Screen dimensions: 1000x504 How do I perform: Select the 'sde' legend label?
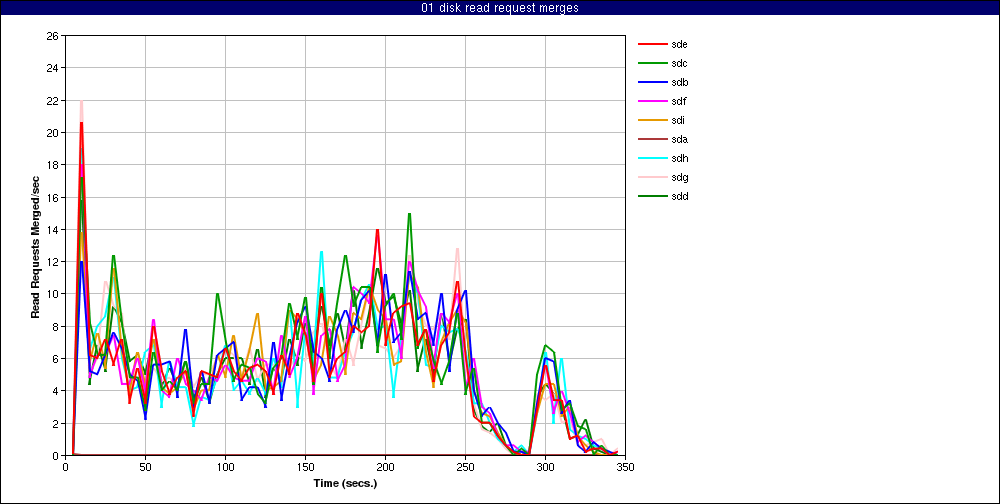[x=680, y=44]
